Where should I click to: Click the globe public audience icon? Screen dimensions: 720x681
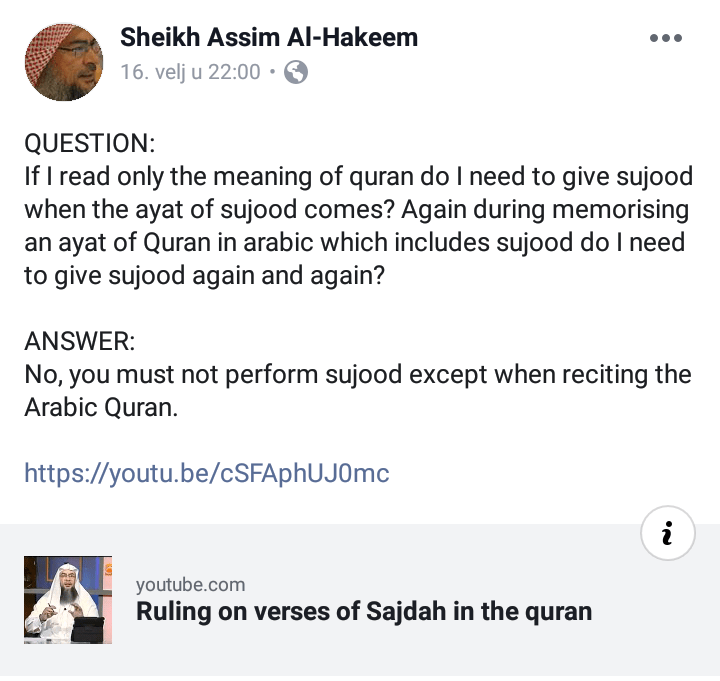(295, 72)
